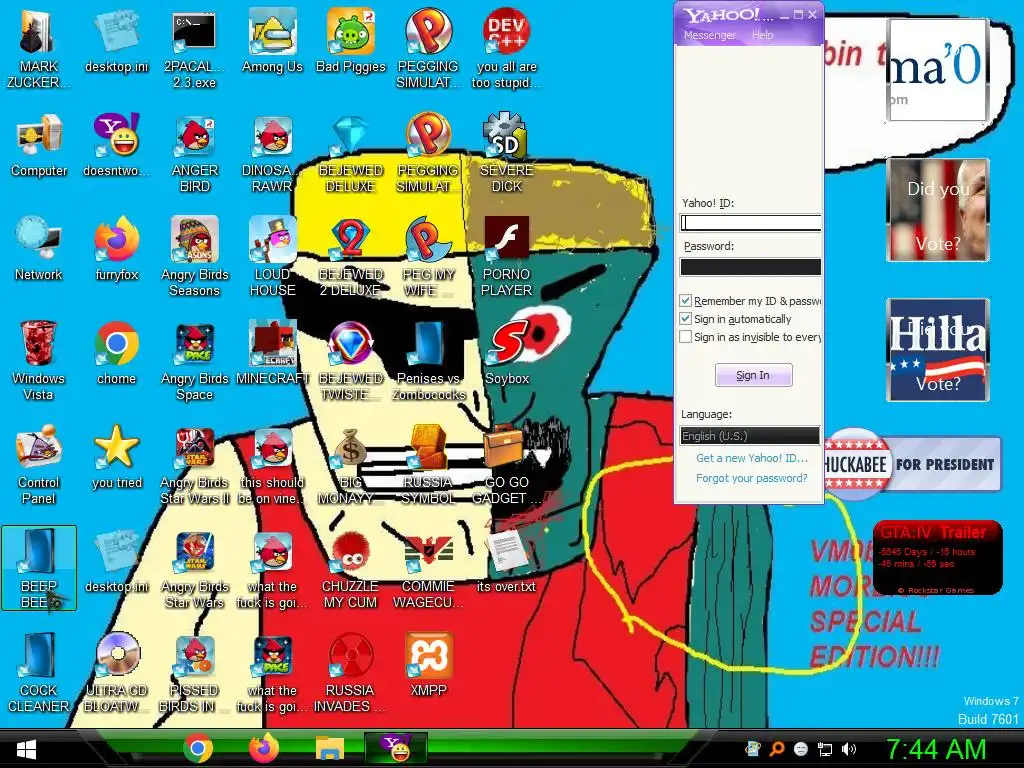Screen dimensions: 1024x768
Task: Open the chome Chrome shortcut
Action: 117,353
